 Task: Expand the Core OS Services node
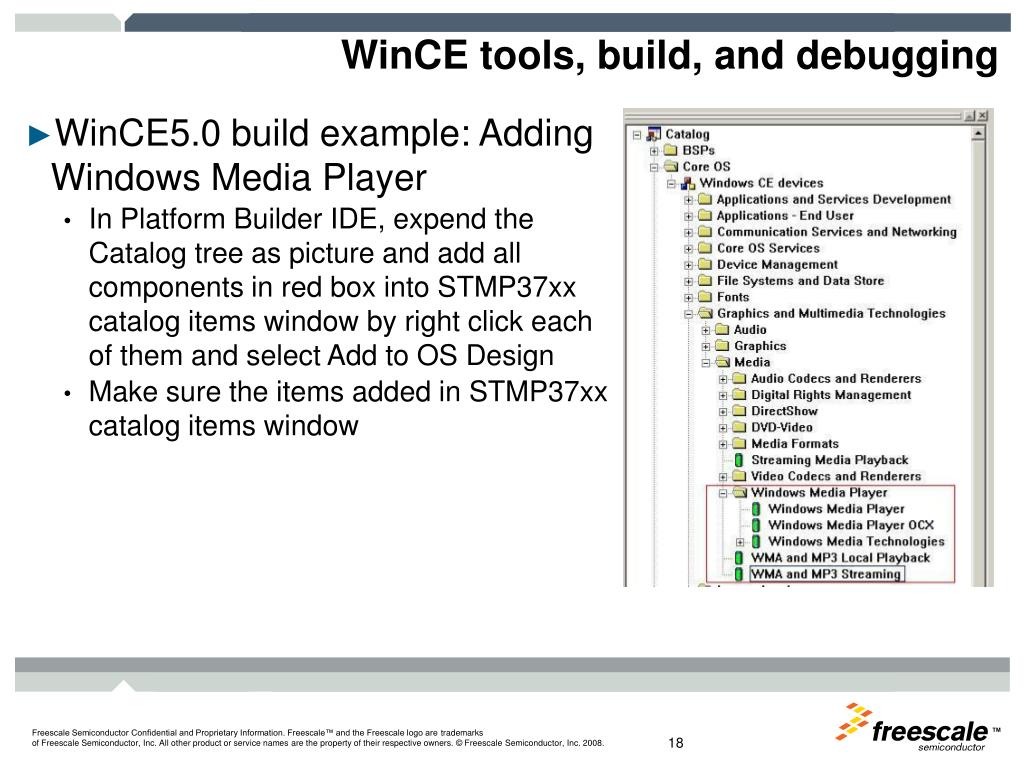(688, 249)
